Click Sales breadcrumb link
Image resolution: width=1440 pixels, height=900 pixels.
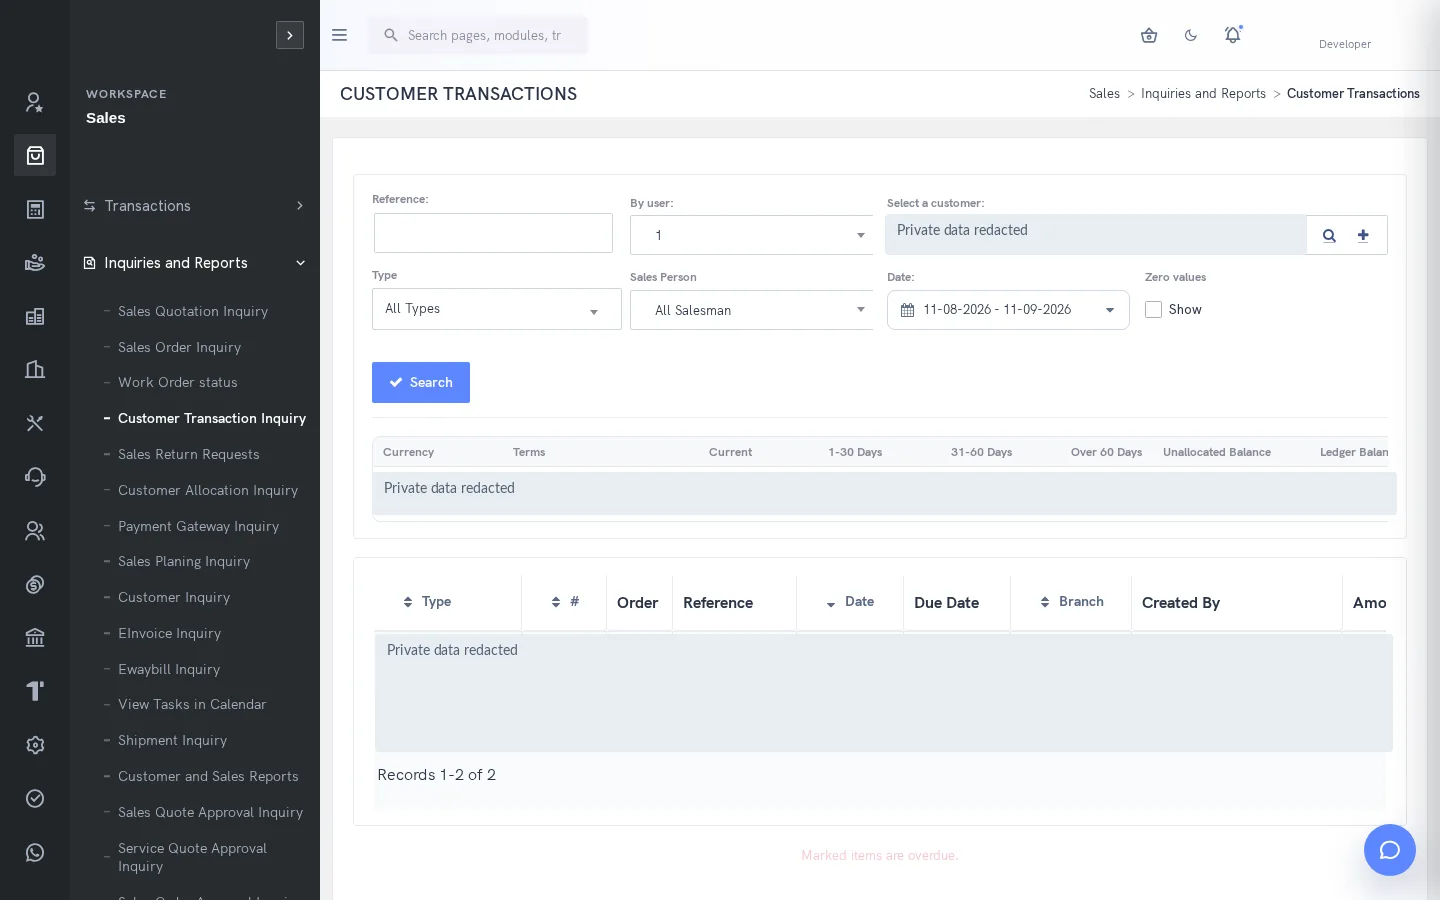point(1104,93)
